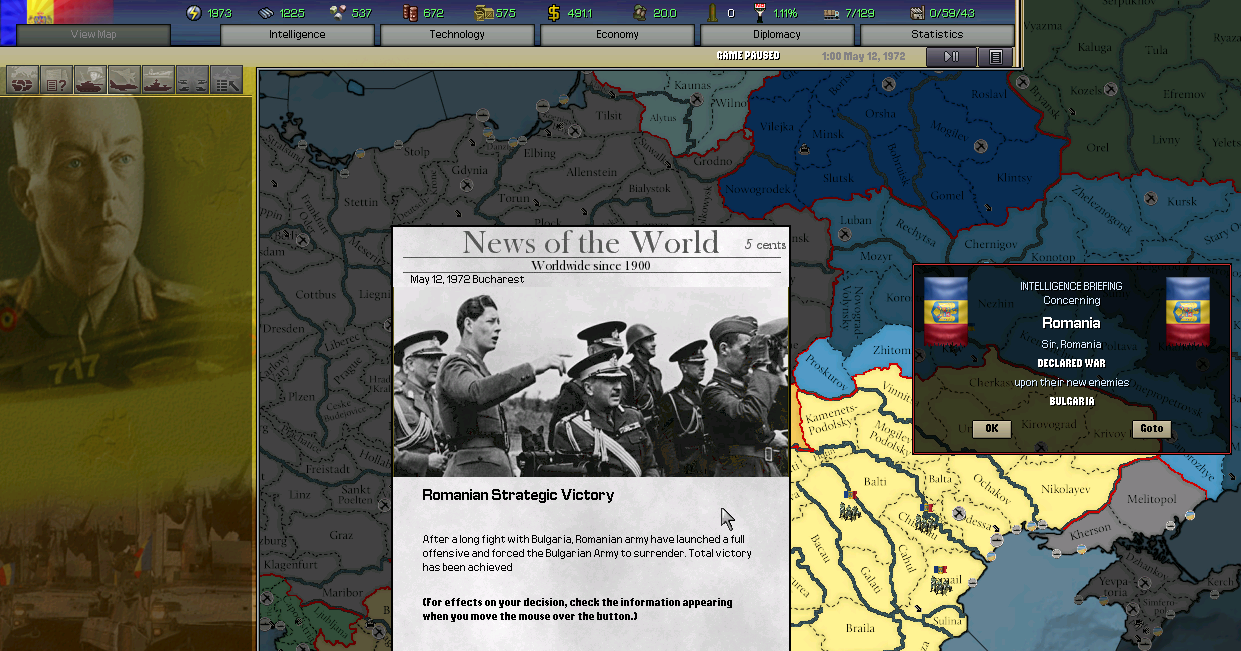Viewport: 1241px width, 651px height.
Task: Select the land units build icon
Action: 89,78
